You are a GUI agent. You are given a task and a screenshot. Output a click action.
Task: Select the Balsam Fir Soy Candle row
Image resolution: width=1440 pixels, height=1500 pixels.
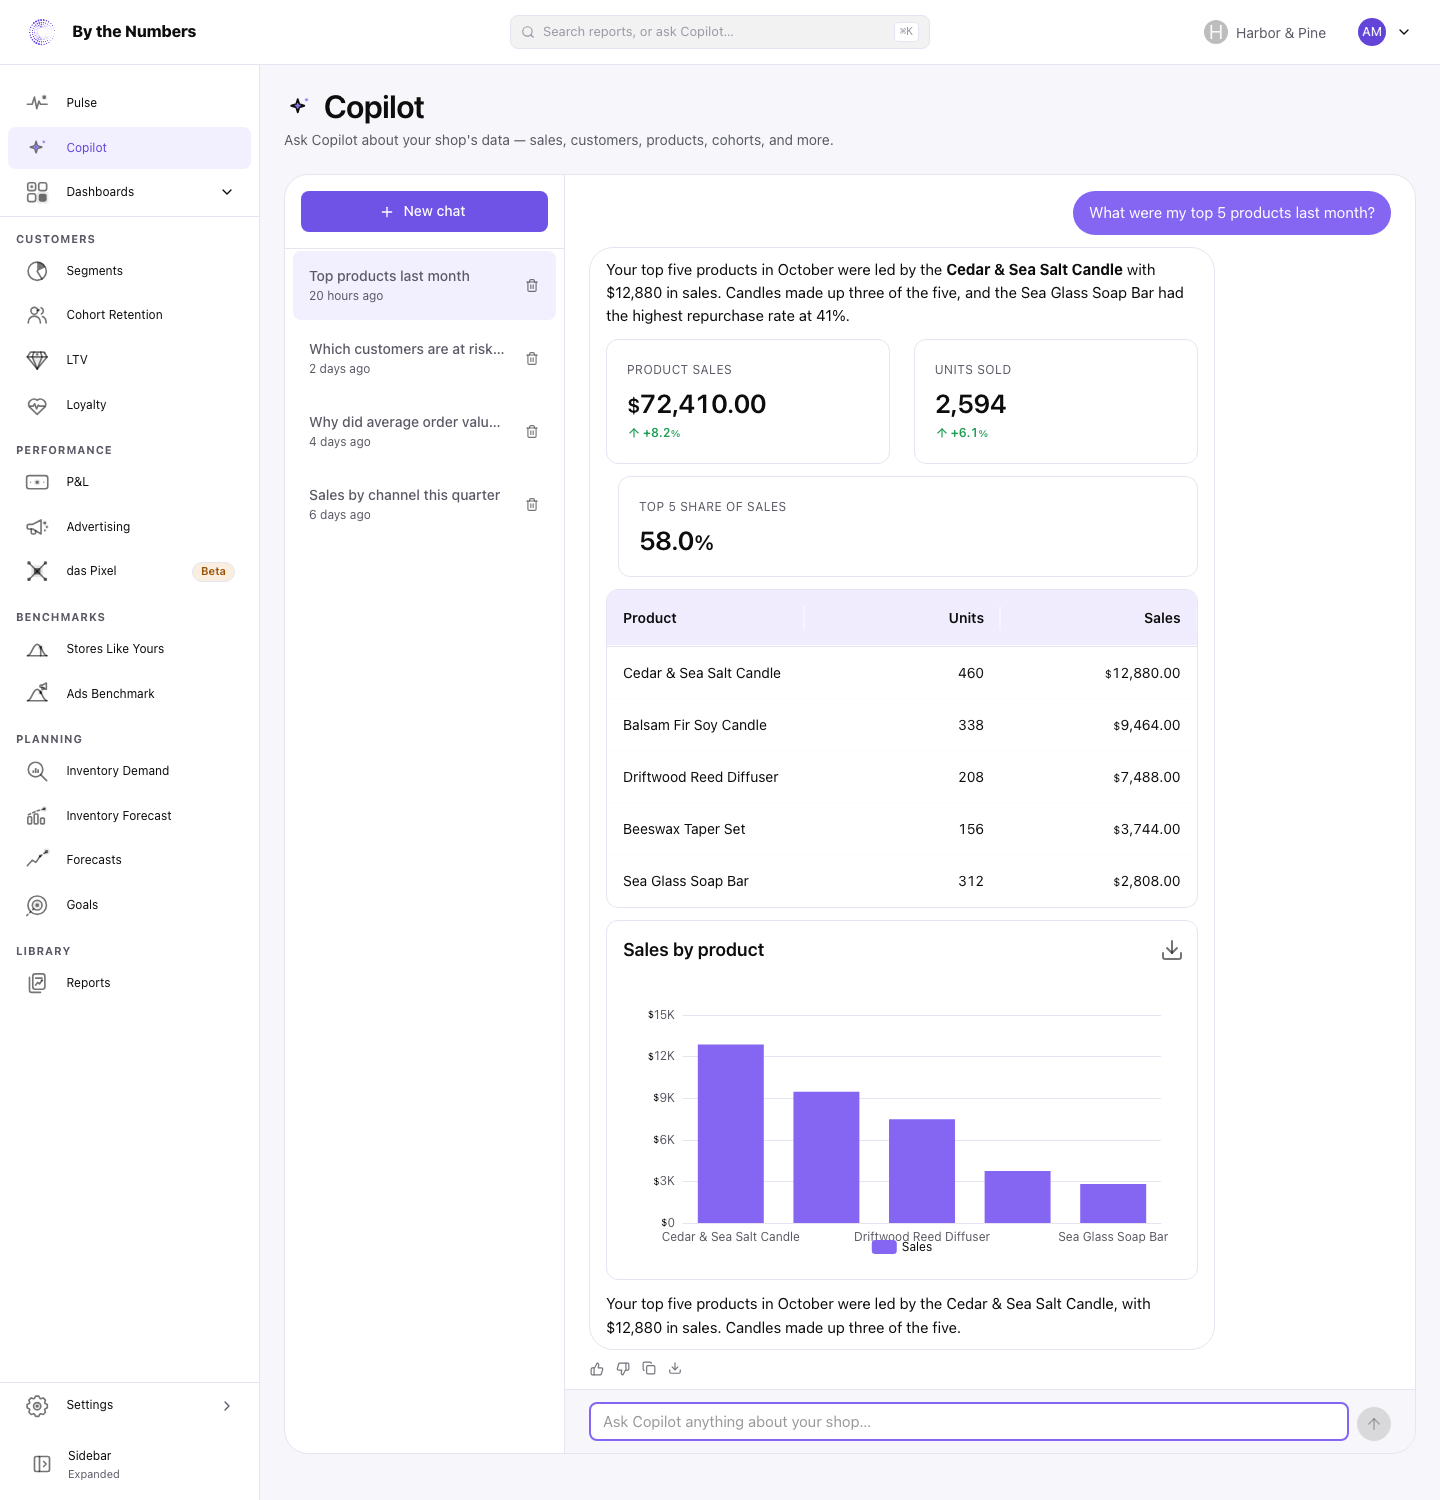[x=902, y=725]
